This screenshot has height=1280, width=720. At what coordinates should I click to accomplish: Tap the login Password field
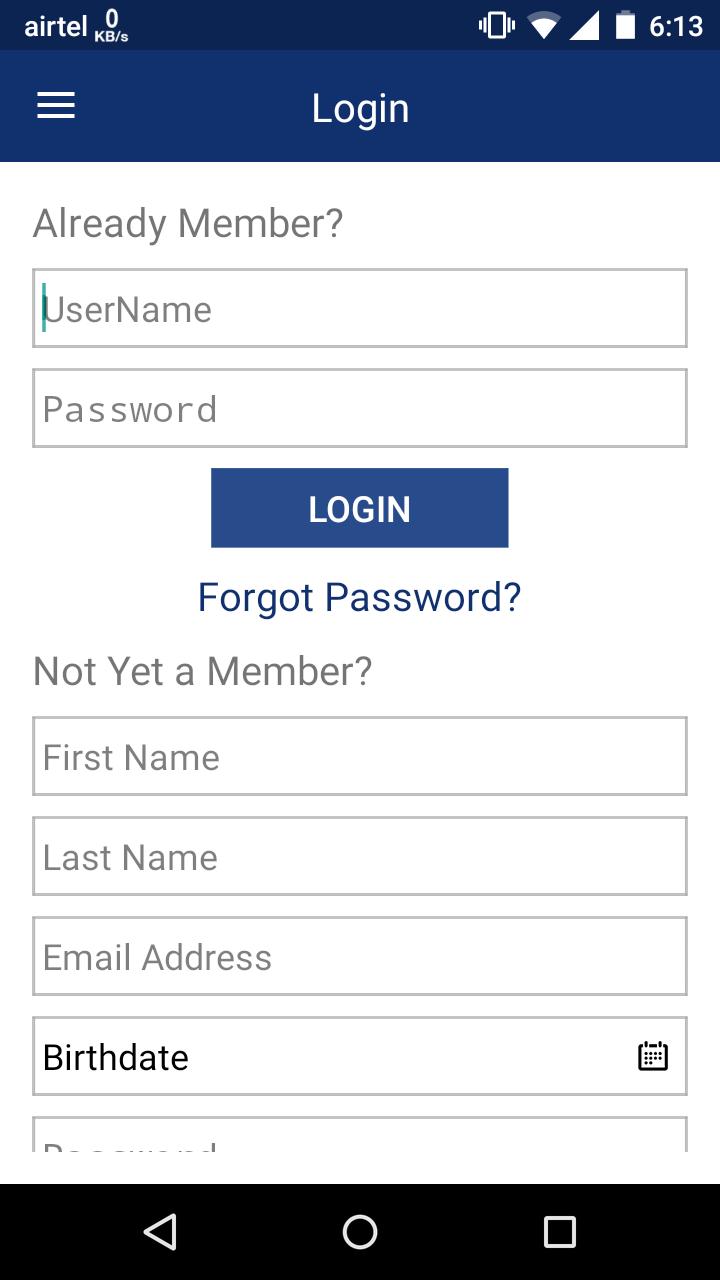tap(360, 408)
